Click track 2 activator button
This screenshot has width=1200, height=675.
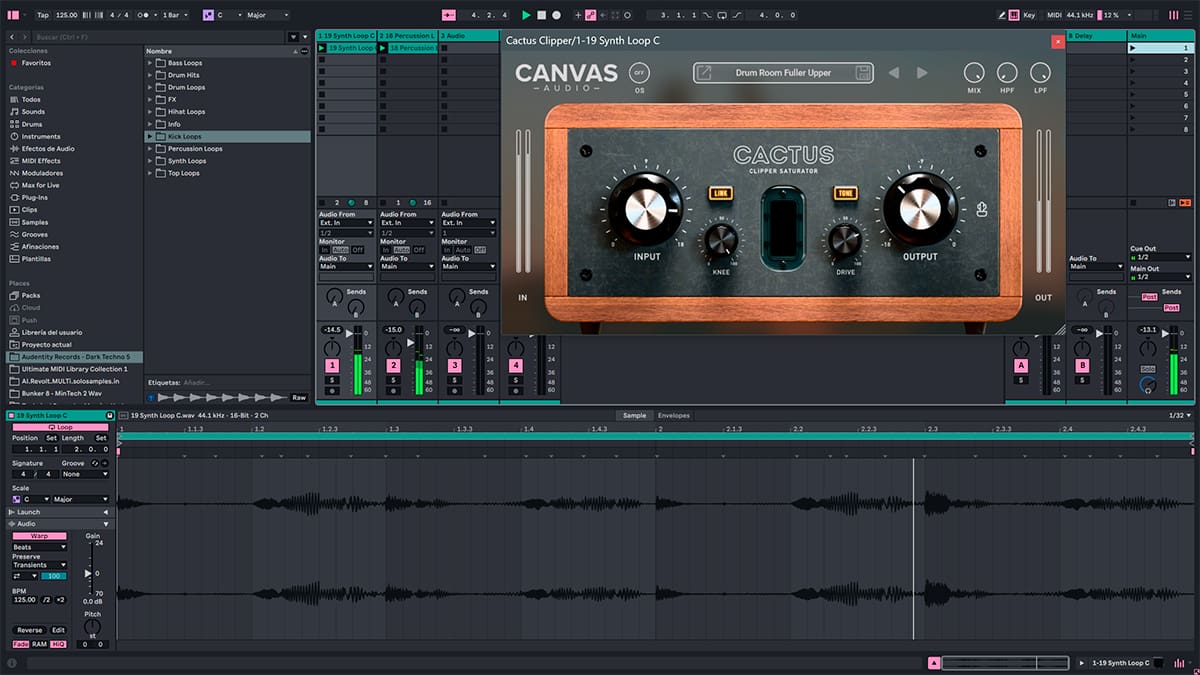pos(393,366)
